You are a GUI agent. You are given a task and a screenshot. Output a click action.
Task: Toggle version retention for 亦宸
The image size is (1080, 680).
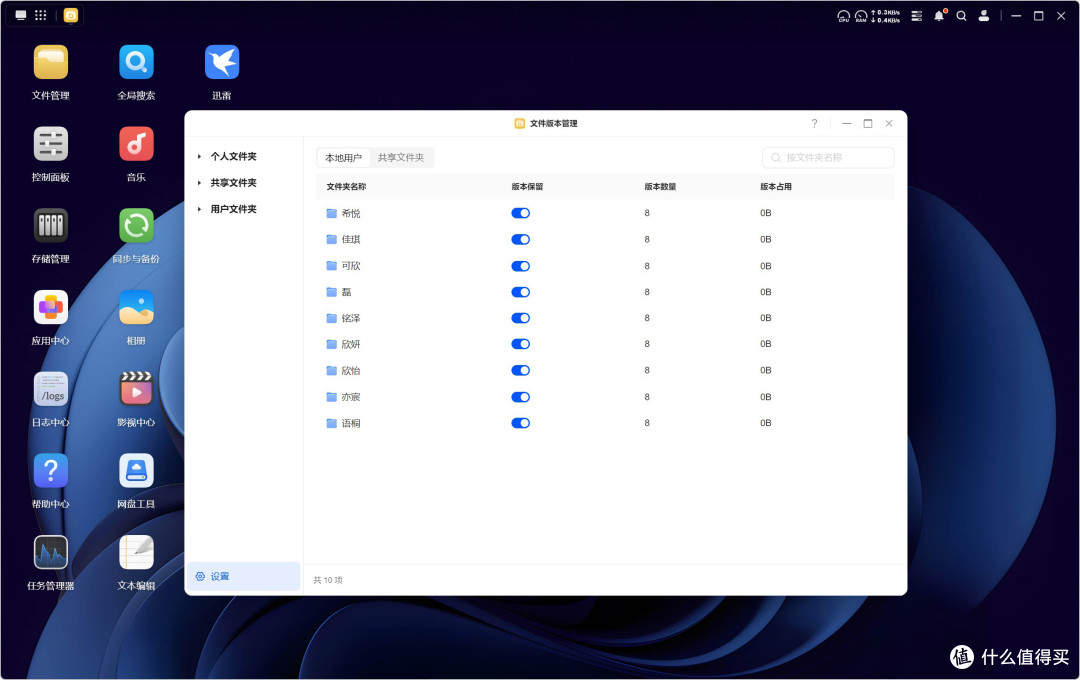[521, 397]
